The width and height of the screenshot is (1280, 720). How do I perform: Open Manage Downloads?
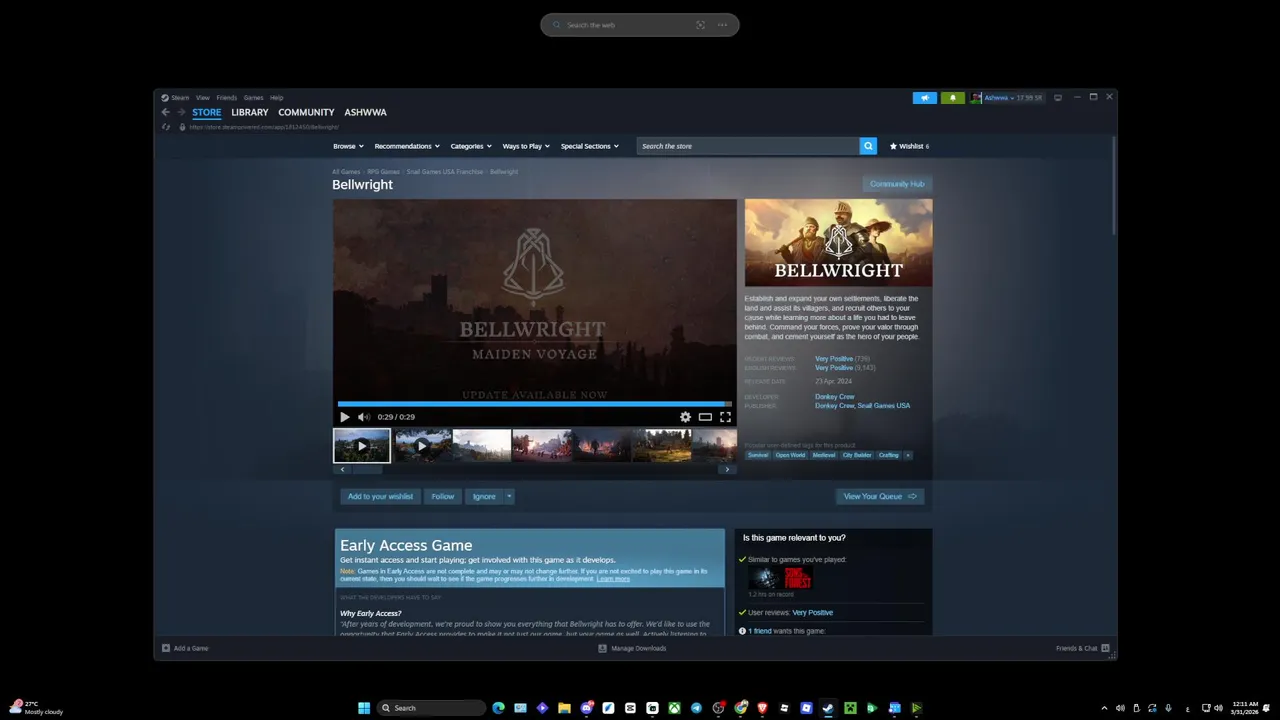(632, 648)
